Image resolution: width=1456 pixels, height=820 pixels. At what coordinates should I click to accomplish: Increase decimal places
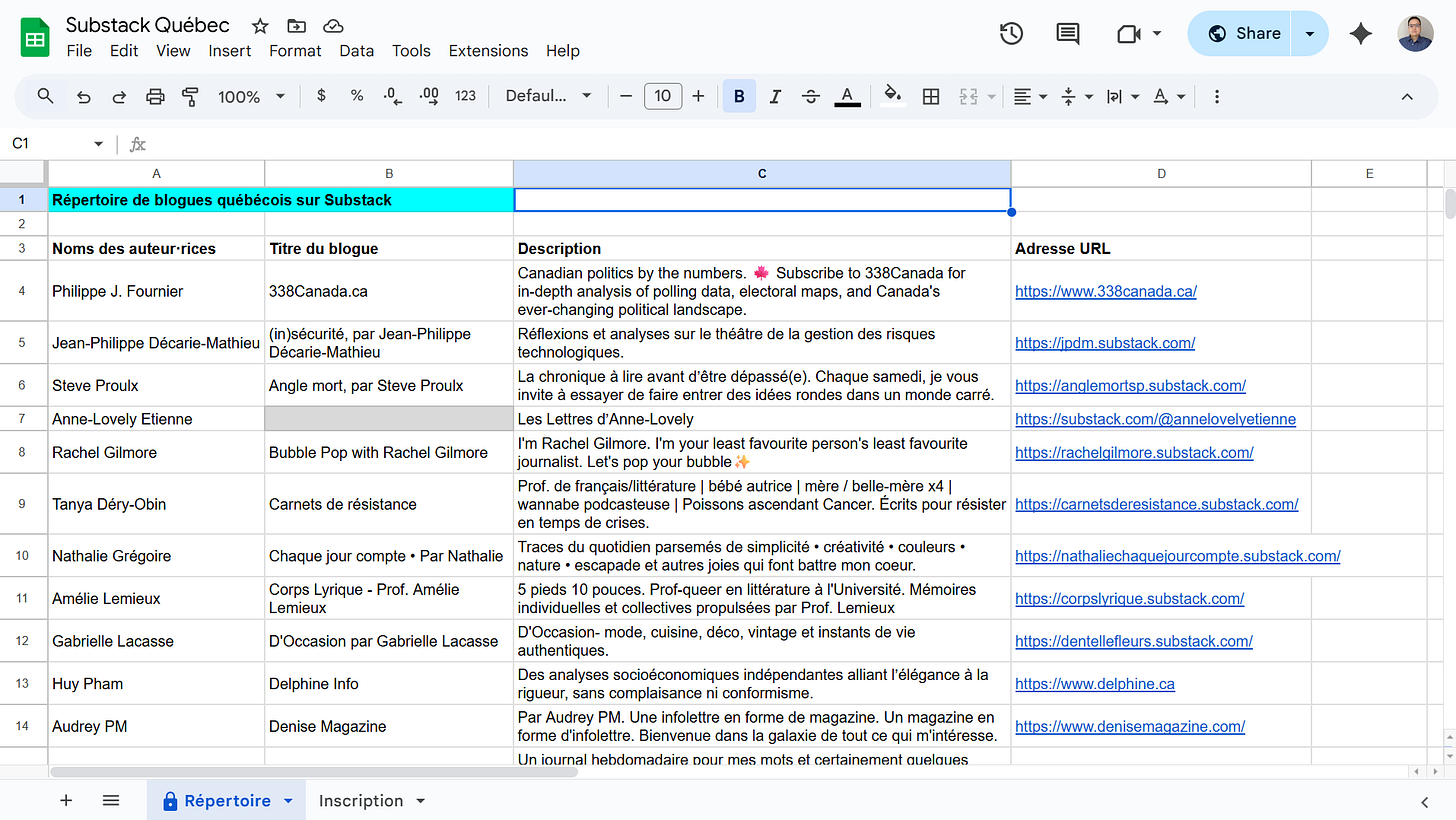[429, 96]
